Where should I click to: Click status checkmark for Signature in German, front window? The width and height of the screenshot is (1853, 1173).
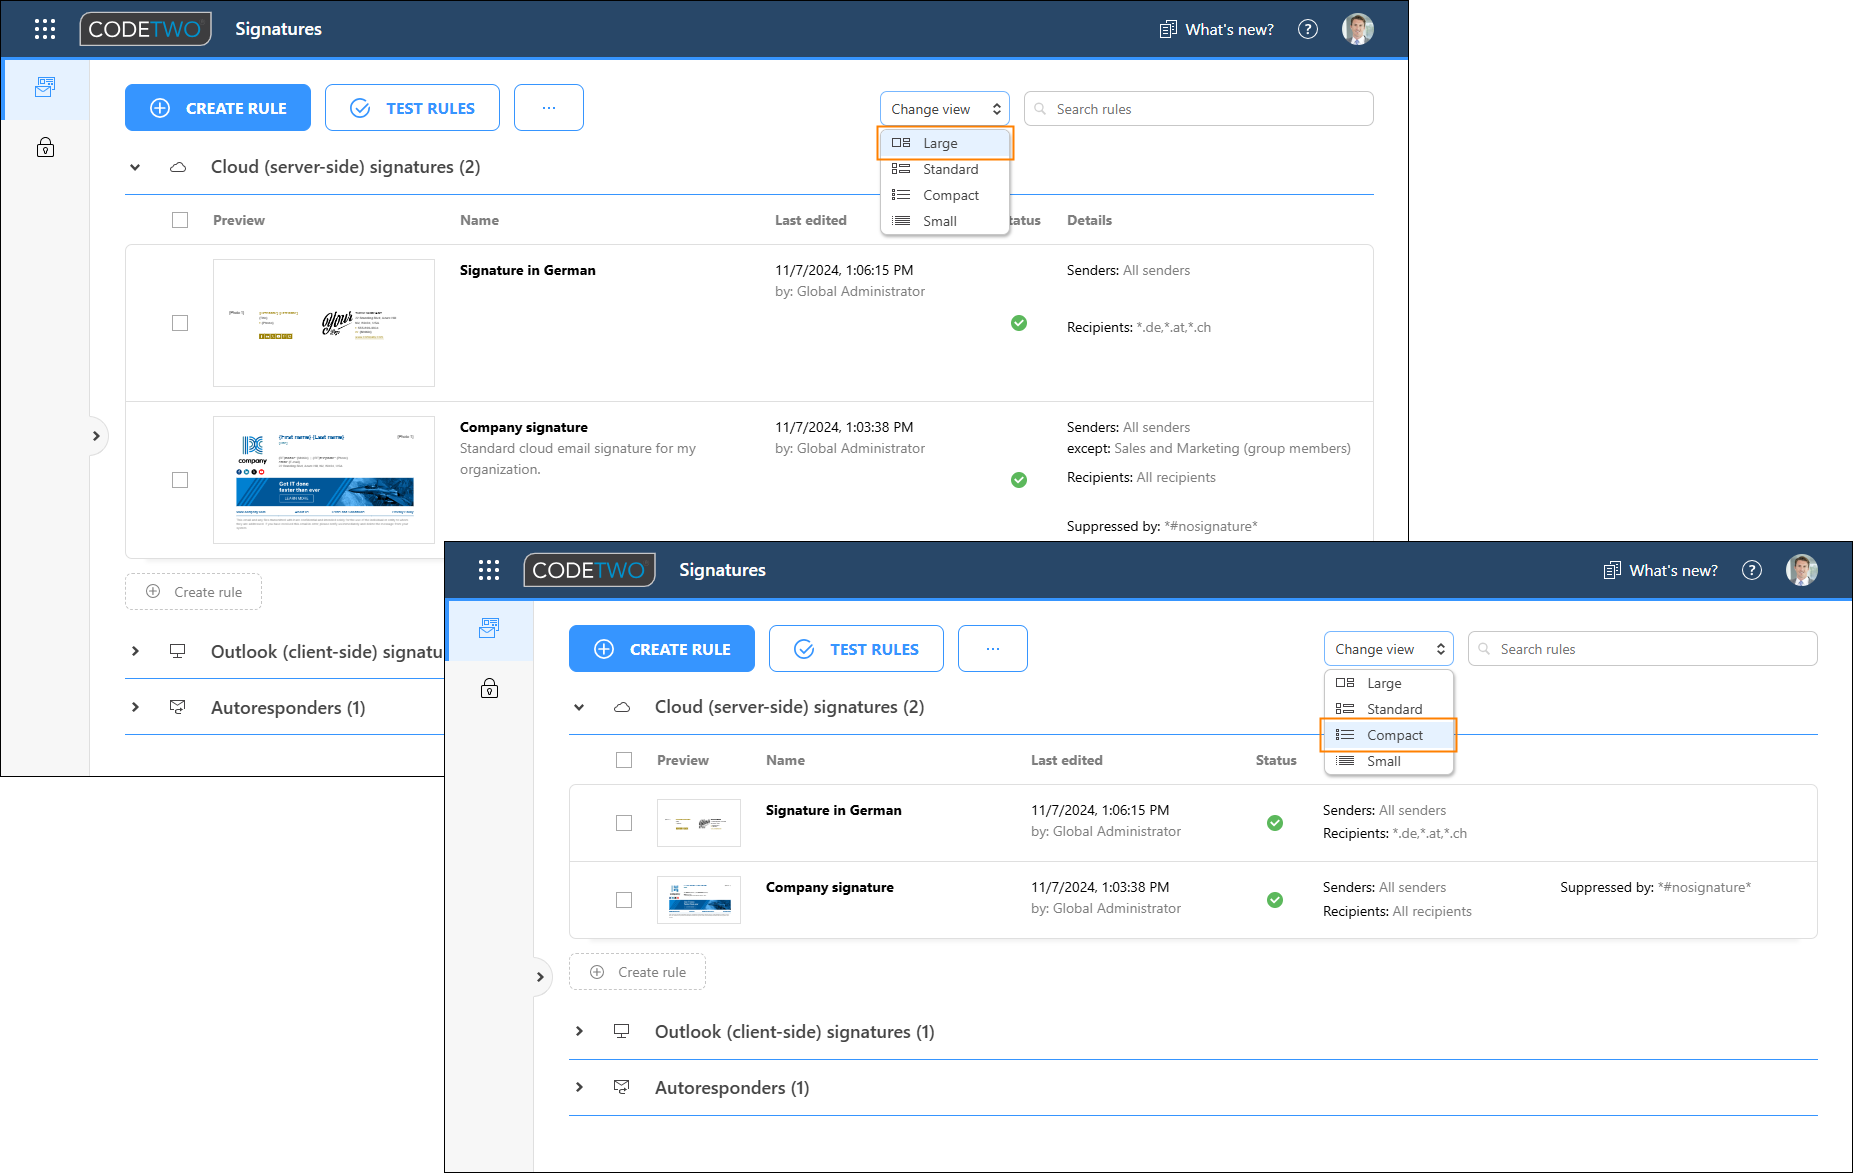(x=1275, y=823)
